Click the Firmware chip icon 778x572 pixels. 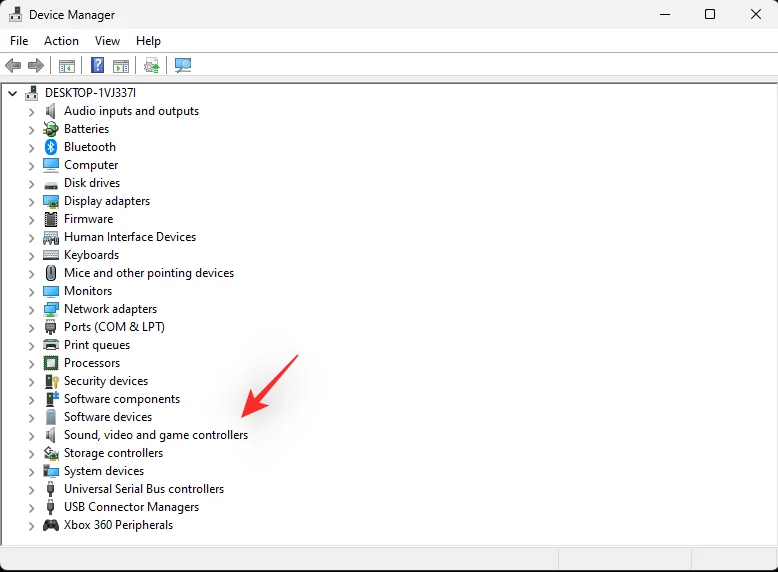[x=51, y=219]
